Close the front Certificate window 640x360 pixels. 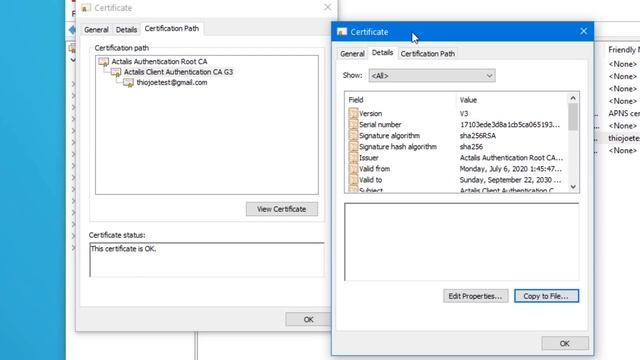pos(584,31)
